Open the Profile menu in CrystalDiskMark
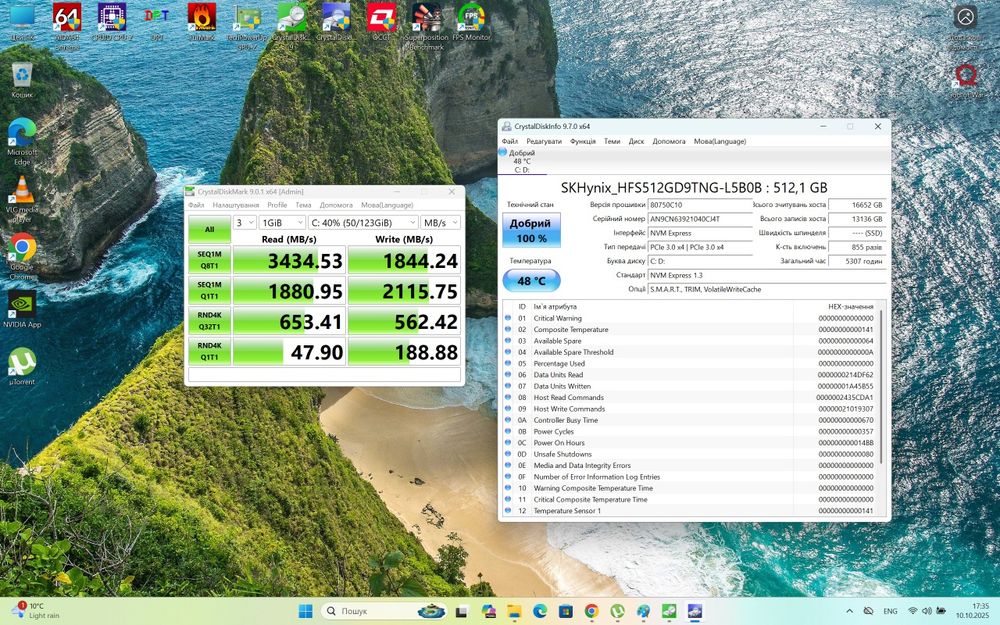 tap(277, 205)
